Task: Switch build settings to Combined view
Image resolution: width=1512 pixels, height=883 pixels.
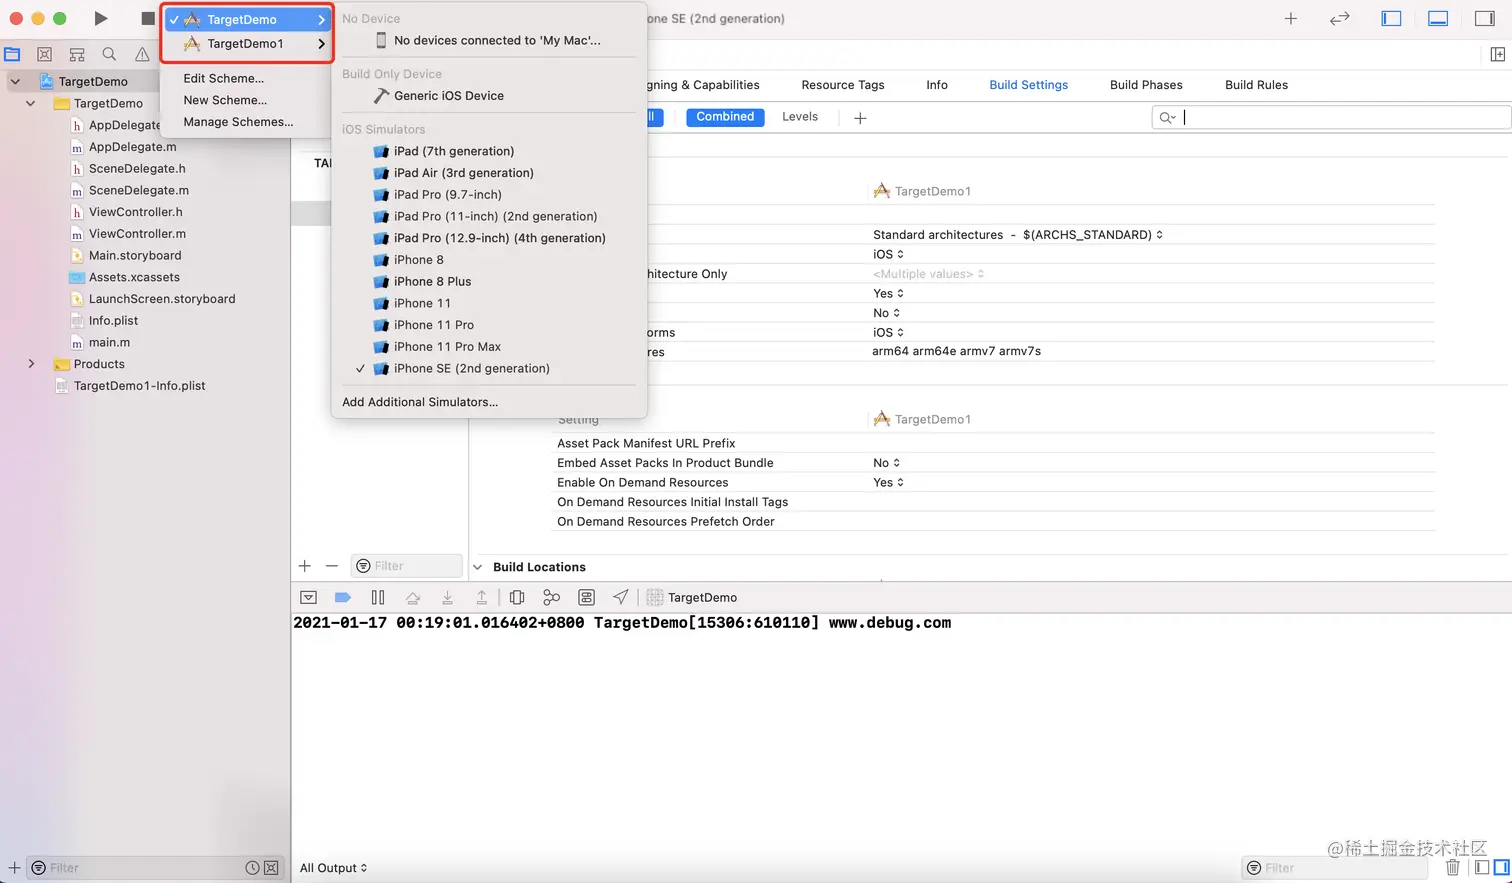Action: click(725, 117)
